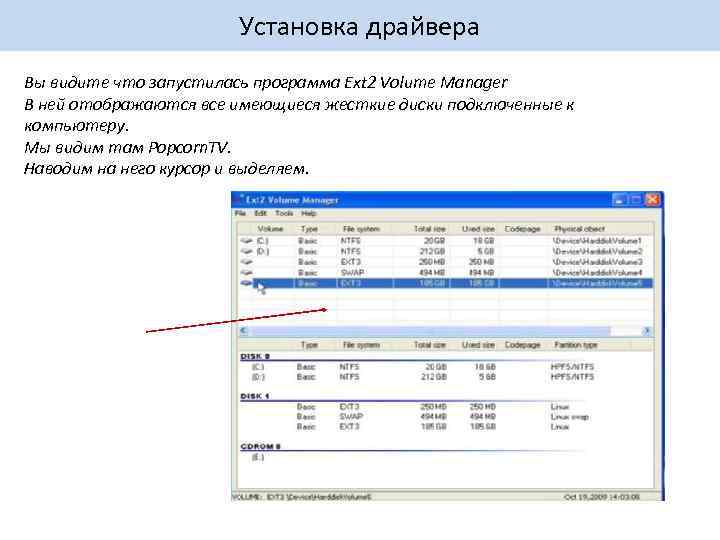
Task: Select the (C:) volume in top list
Action: [x=446, y=241]
